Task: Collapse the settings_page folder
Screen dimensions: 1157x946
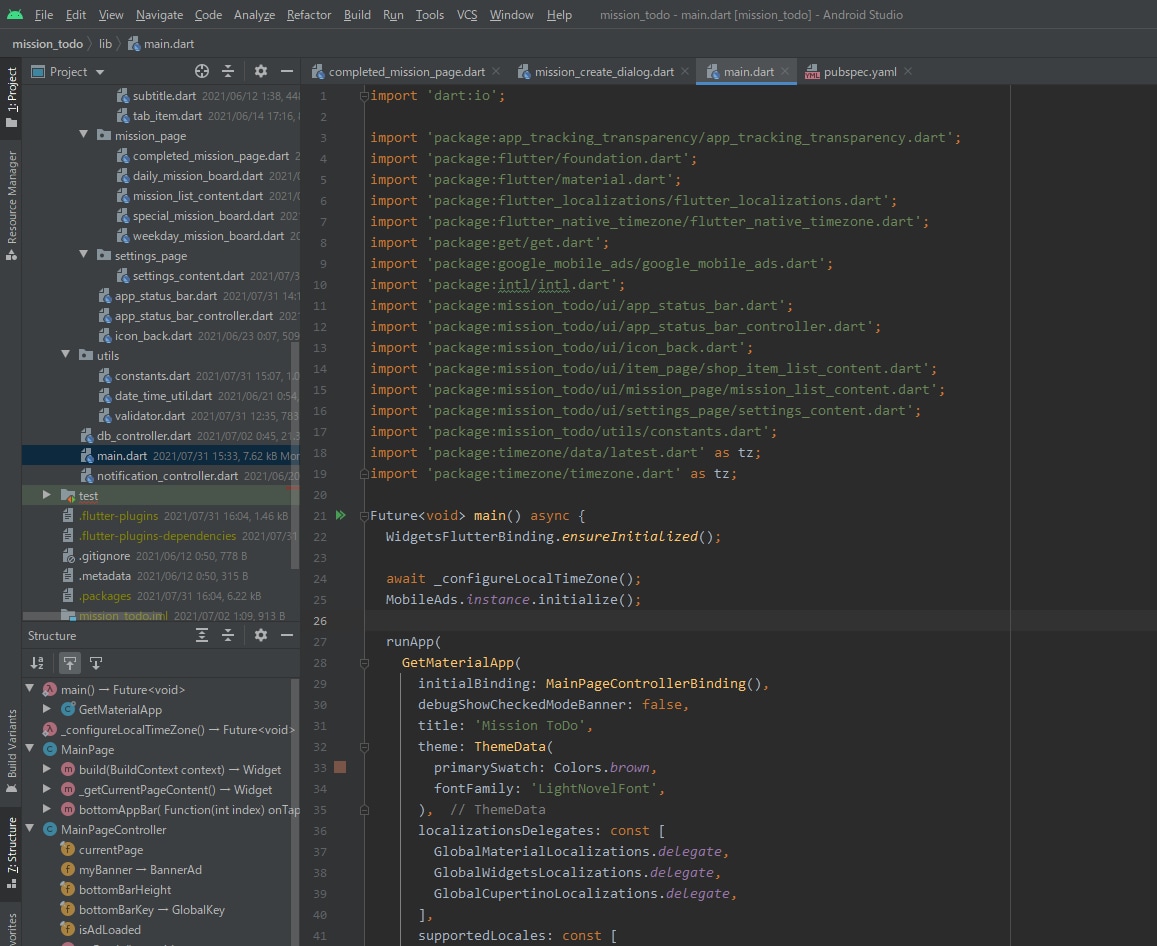Action: (x=83, y=255)
